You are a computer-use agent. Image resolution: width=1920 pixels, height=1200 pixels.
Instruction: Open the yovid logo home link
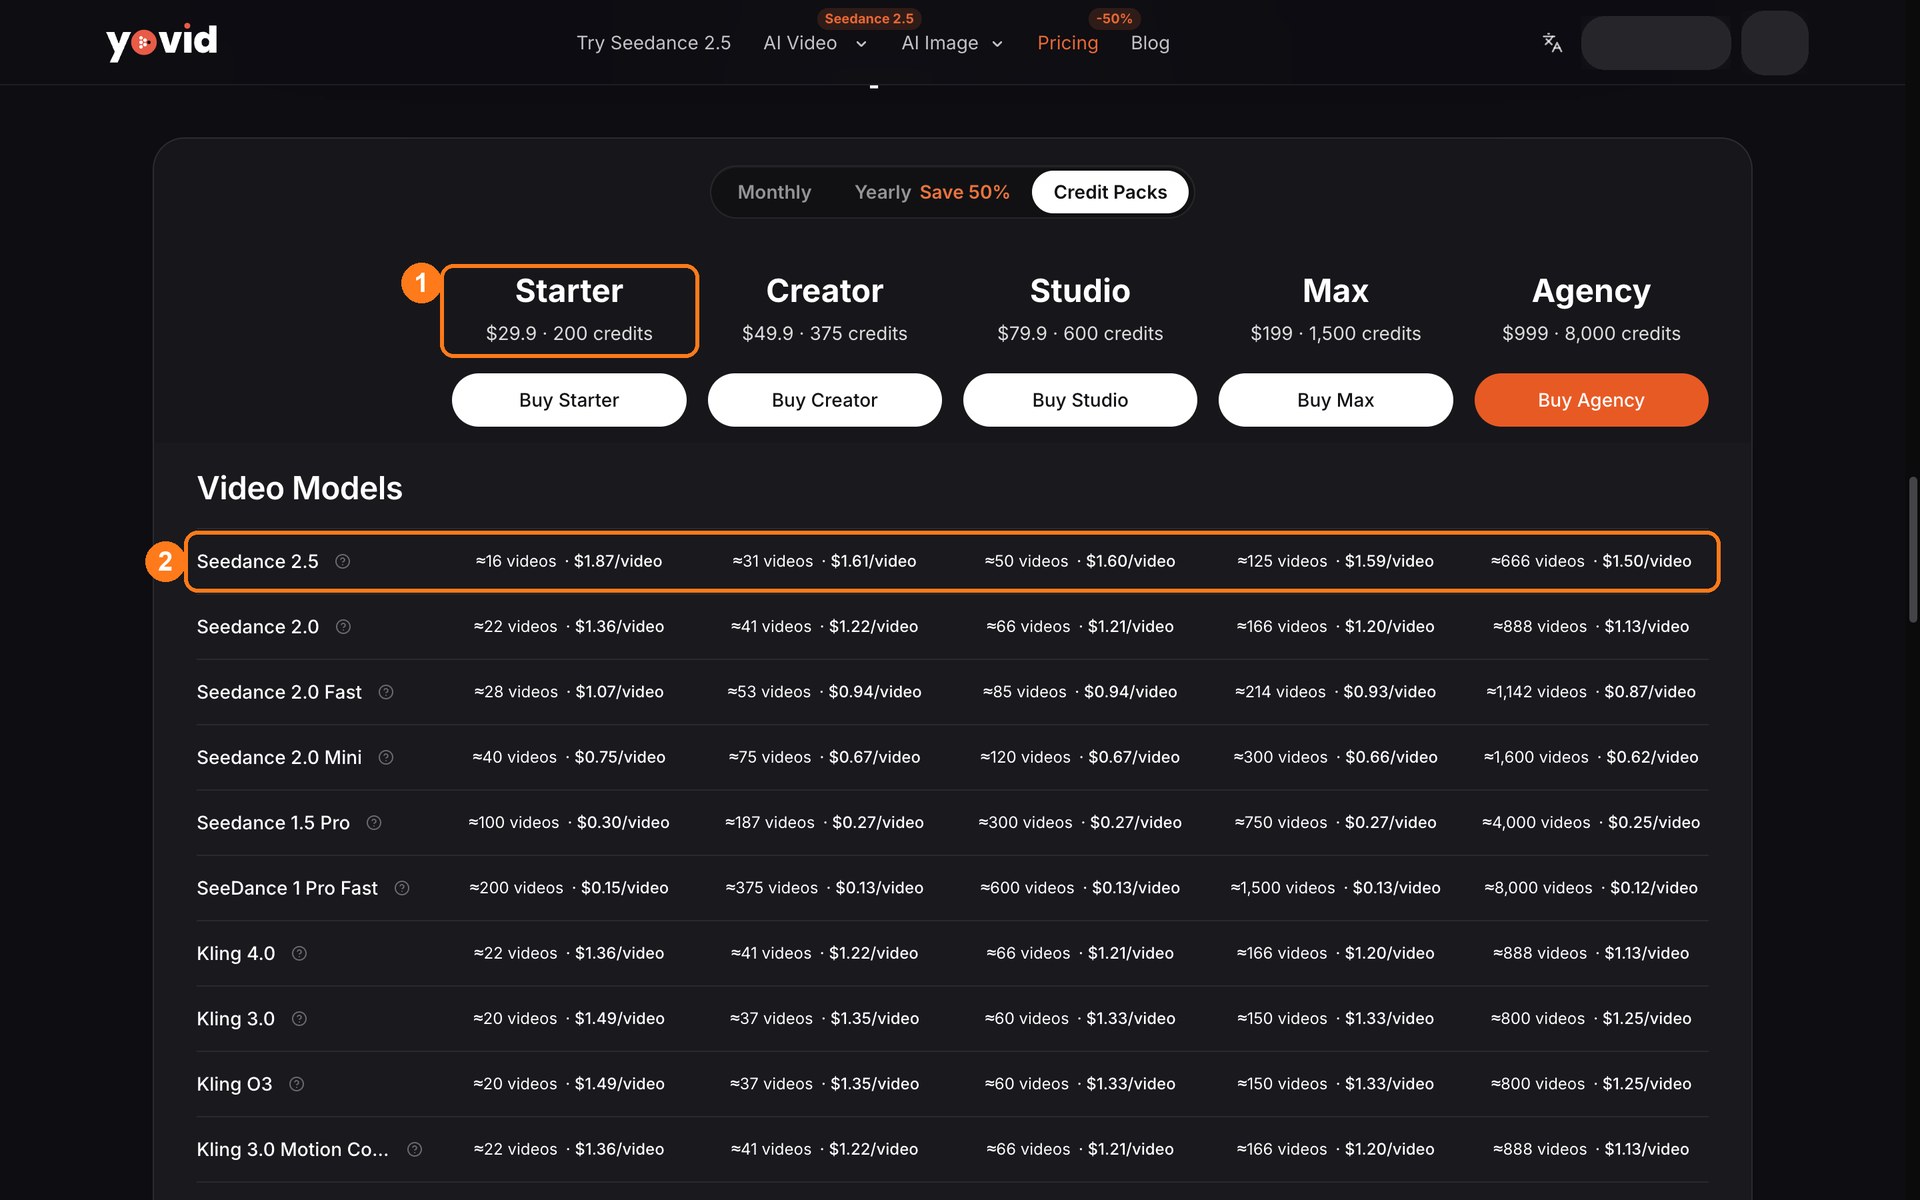162,42
